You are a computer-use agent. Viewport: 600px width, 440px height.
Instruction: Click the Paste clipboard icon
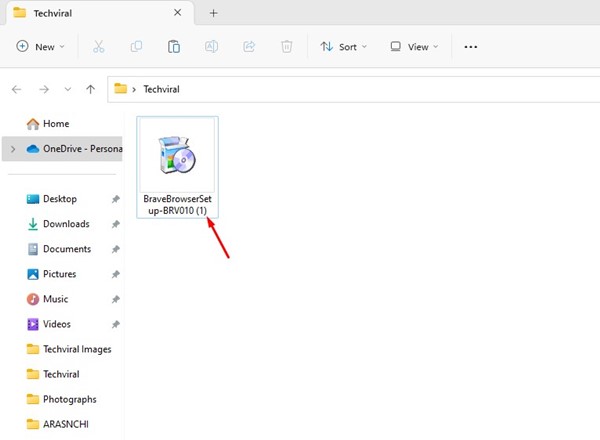point(174,47)
